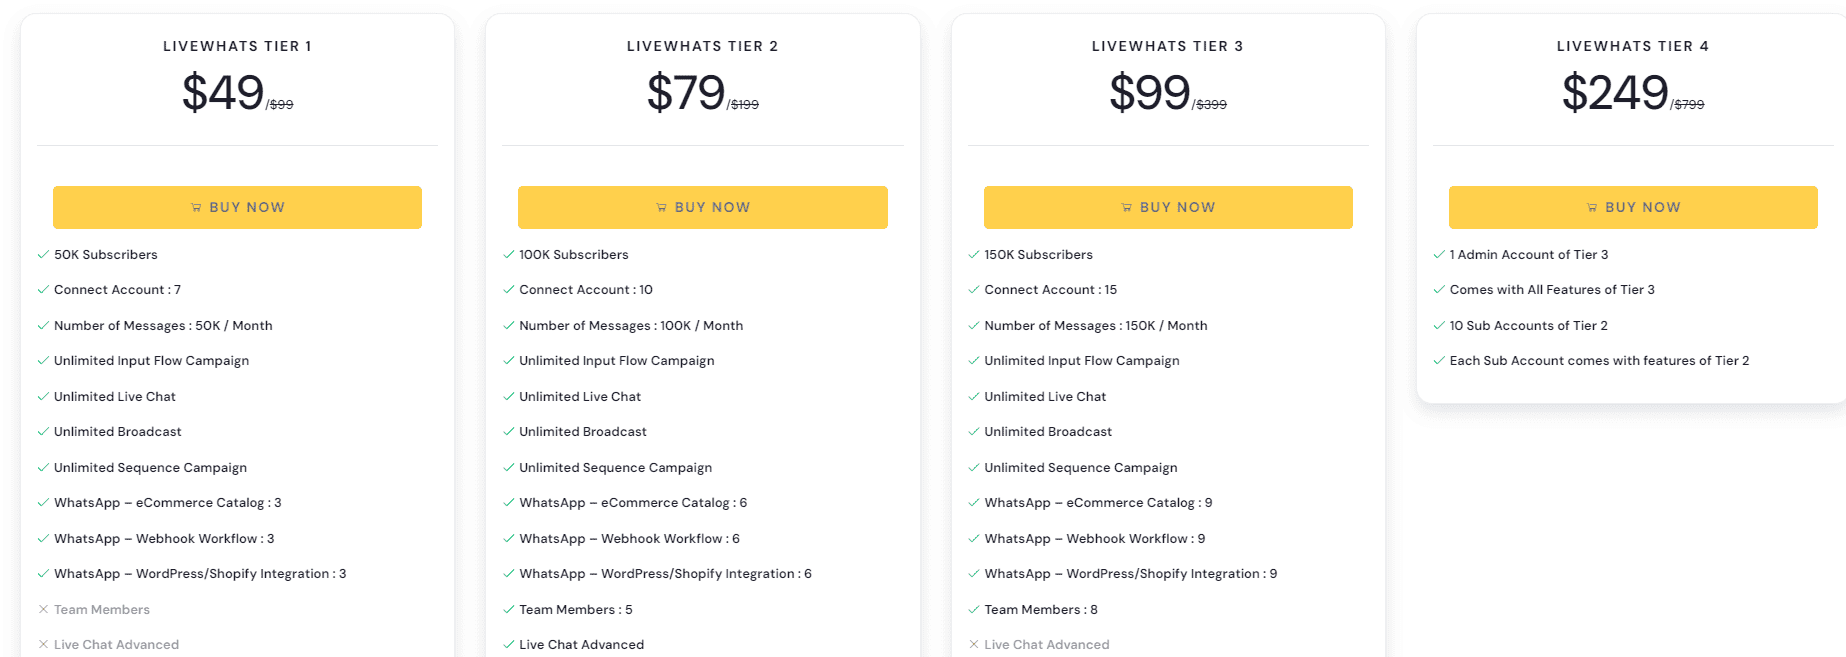
Task: Click the checkmark beside Team Members : 5
Action: pos(507,609)
